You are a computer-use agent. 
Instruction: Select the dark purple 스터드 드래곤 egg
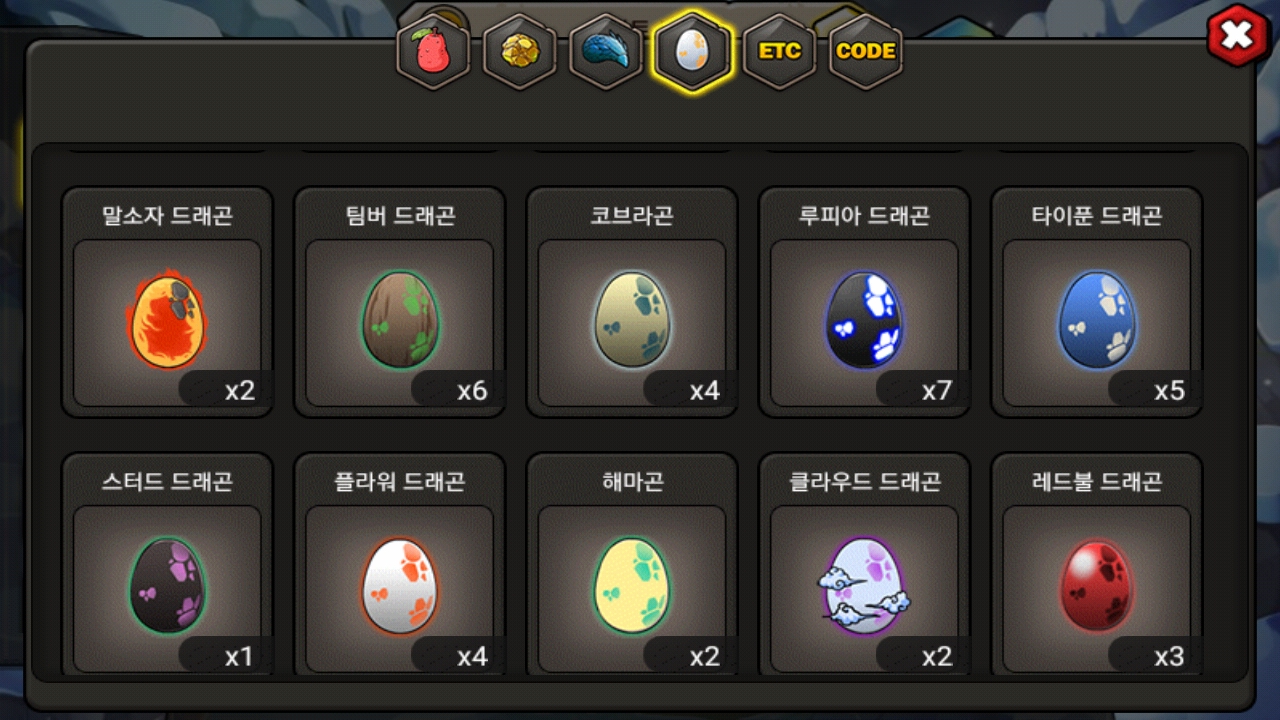pyautogui.click(x=167, y=586)
